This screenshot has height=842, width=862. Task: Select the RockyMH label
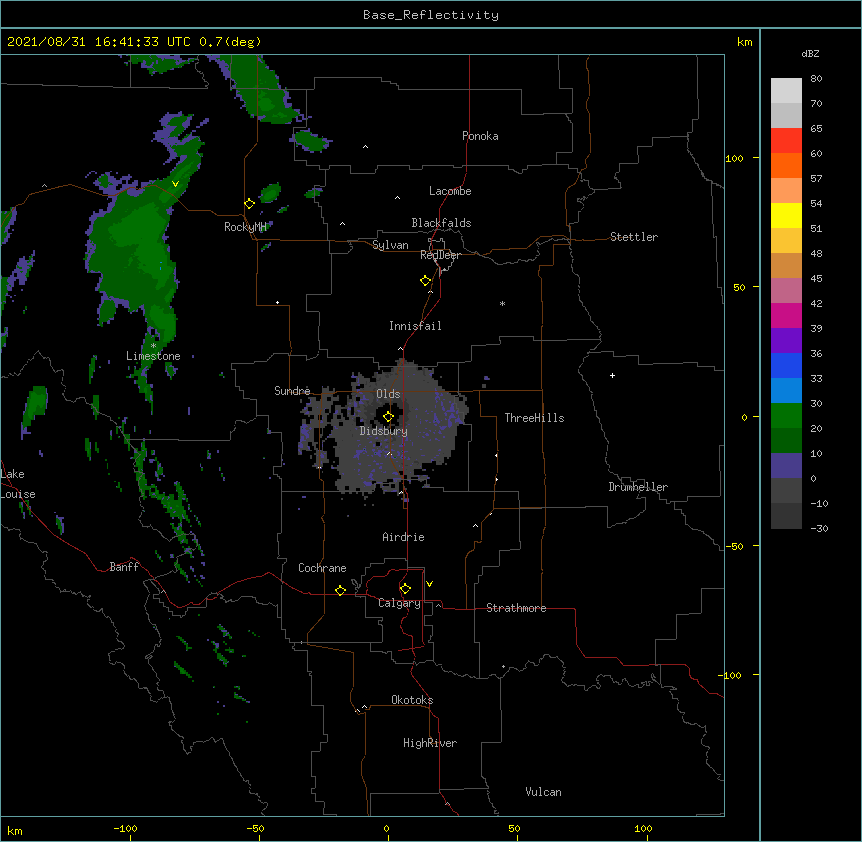click(x=245, y=227)
